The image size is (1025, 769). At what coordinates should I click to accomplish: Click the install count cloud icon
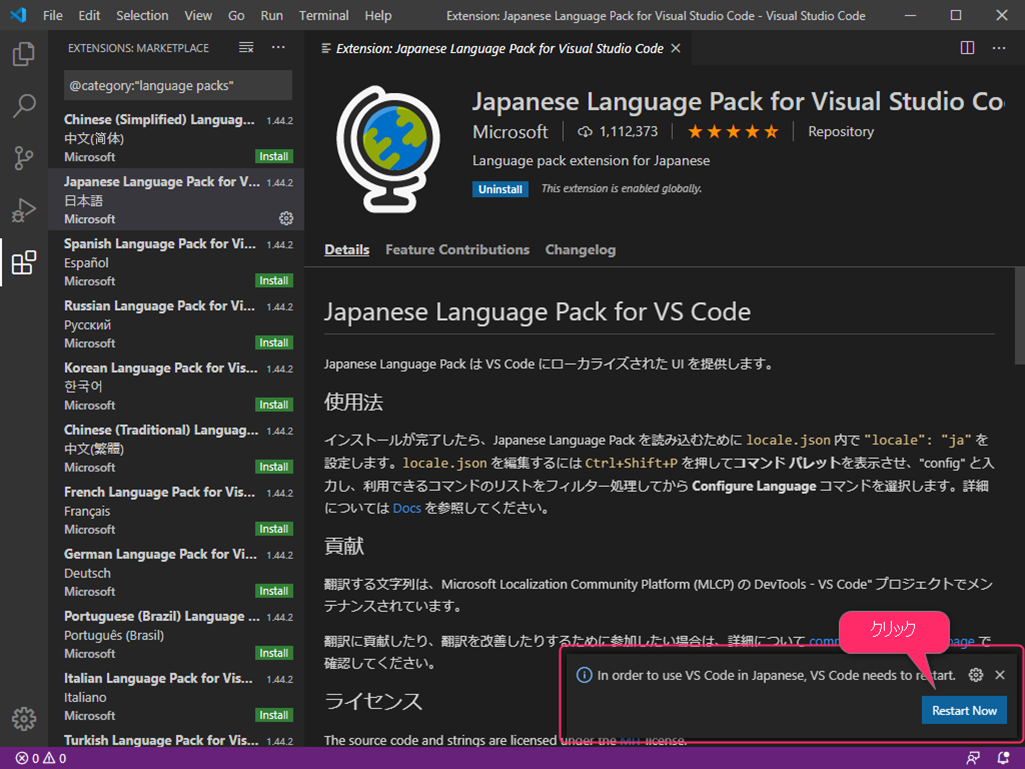pos(584,132)
